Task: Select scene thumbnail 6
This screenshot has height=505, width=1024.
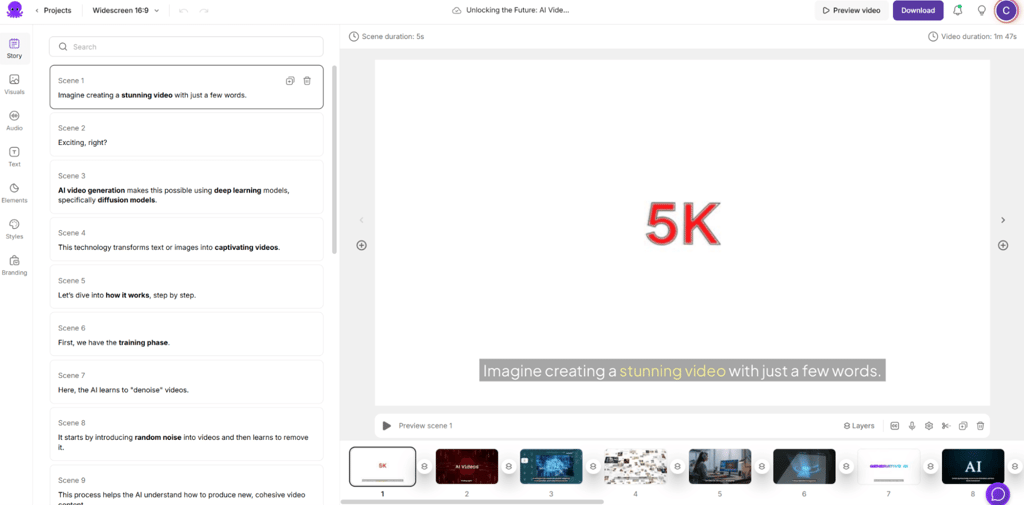Action: click(x=804, y=466)
